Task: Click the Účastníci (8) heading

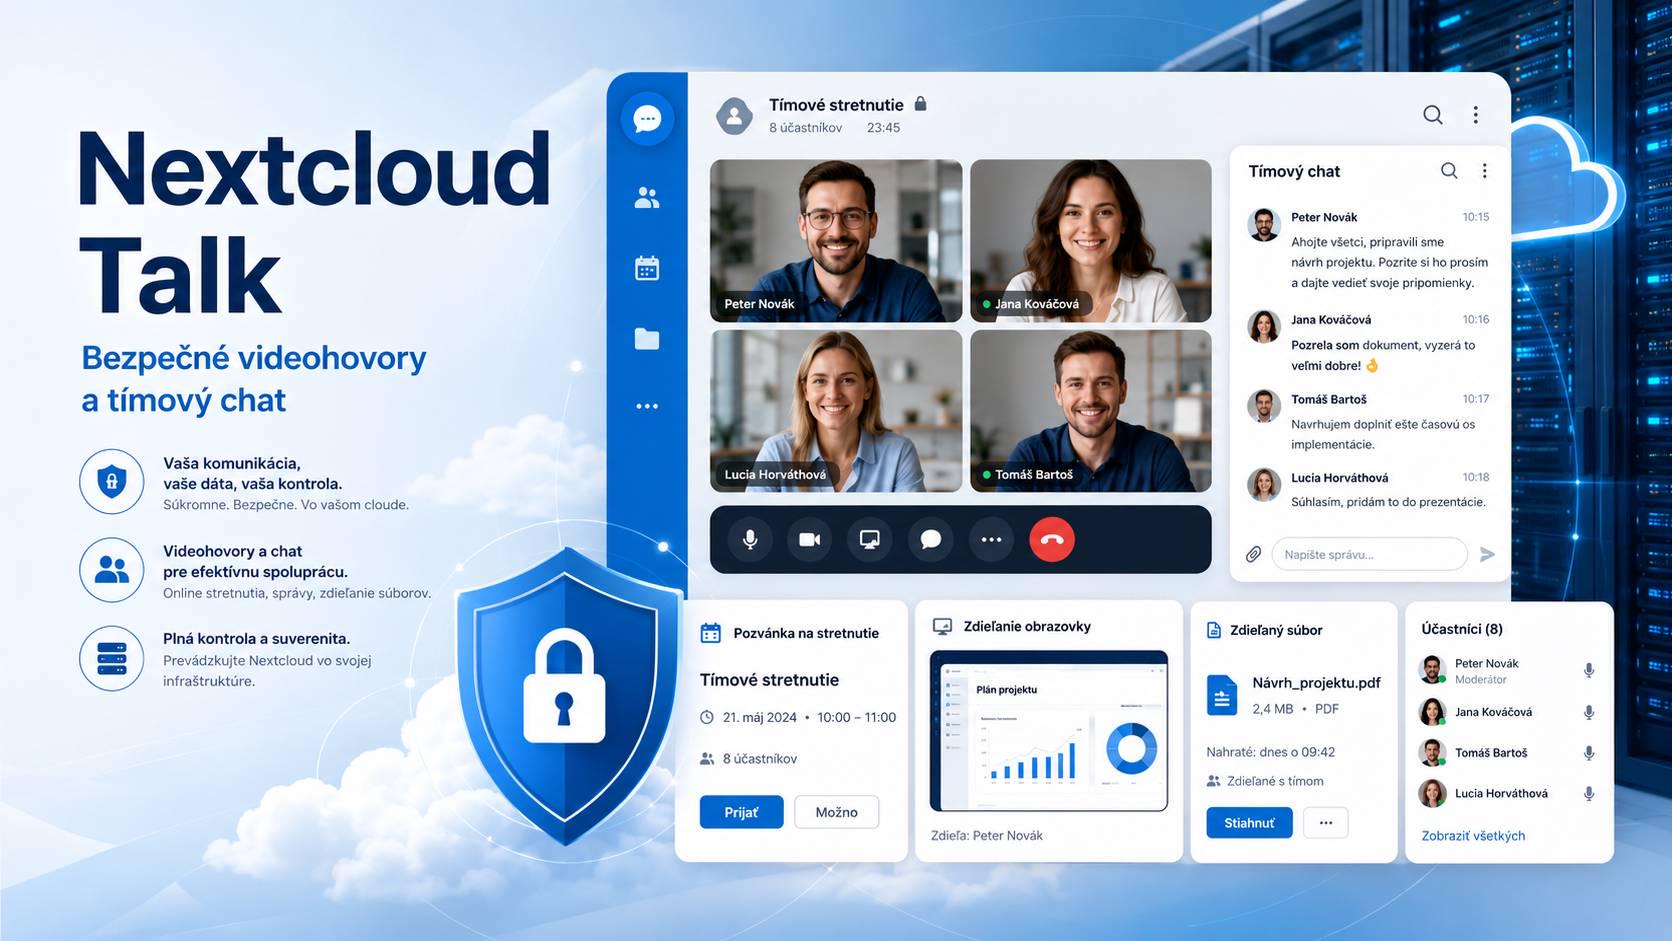Action: [1462, 629]
